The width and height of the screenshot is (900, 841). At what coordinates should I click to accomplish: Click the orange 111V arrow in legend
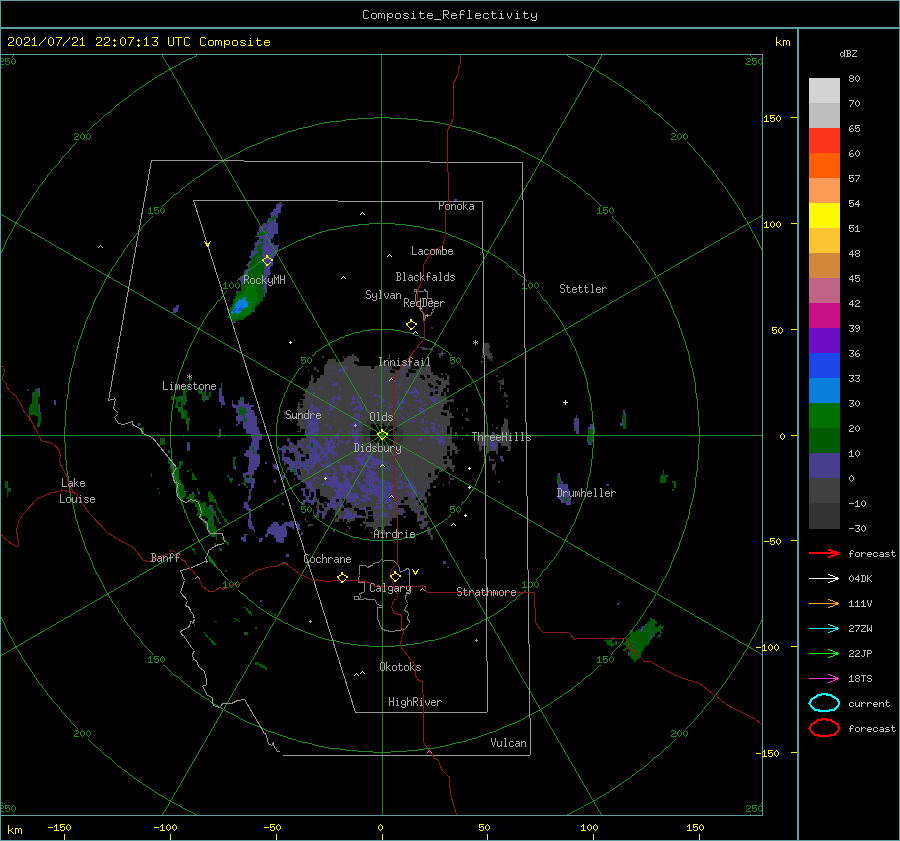(x=824, y=603)
